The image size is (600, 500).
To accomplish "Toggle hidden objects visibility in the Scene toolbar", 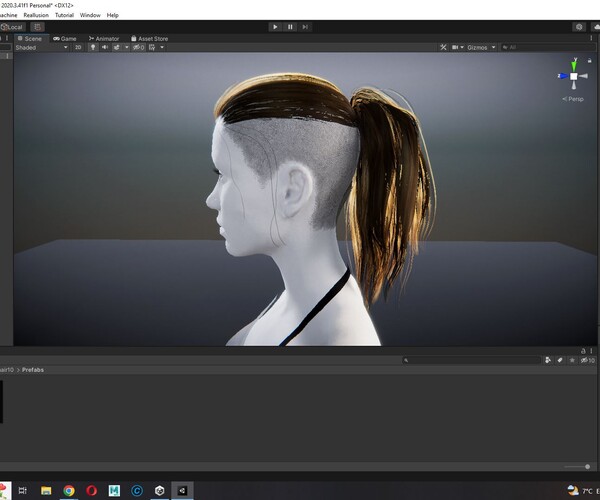I will point(139,47).
